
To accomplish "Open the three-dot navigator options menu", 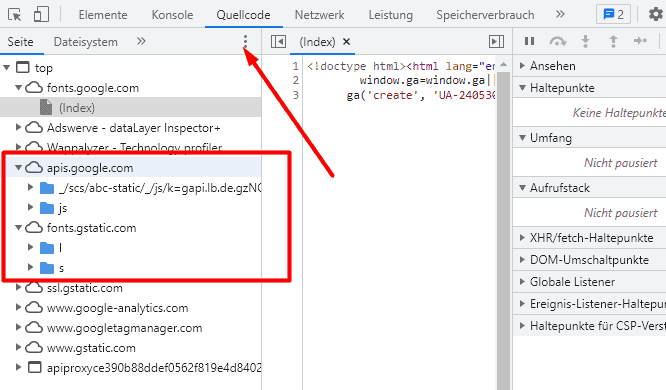I will tap(245, 41).
